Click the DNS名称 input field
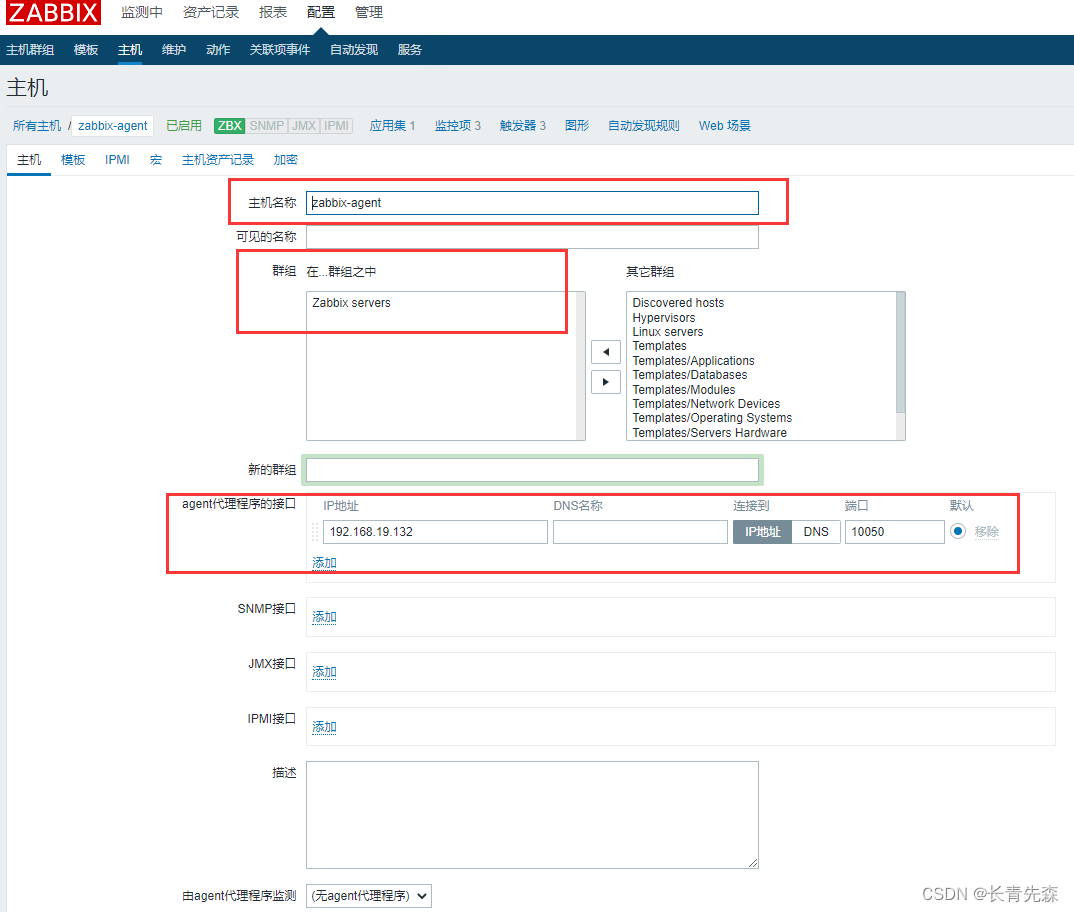The height and width of the screenshot is (912, 1074). (640, 532)
